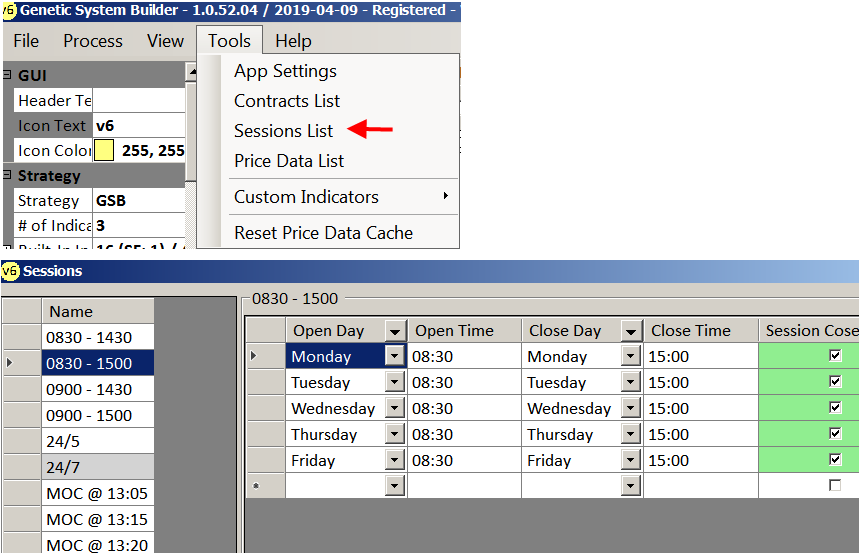Viewport: 859px width, 554px height.
Task: Click the v6 icon in Sessions title bar
Action: pos(10,271)
